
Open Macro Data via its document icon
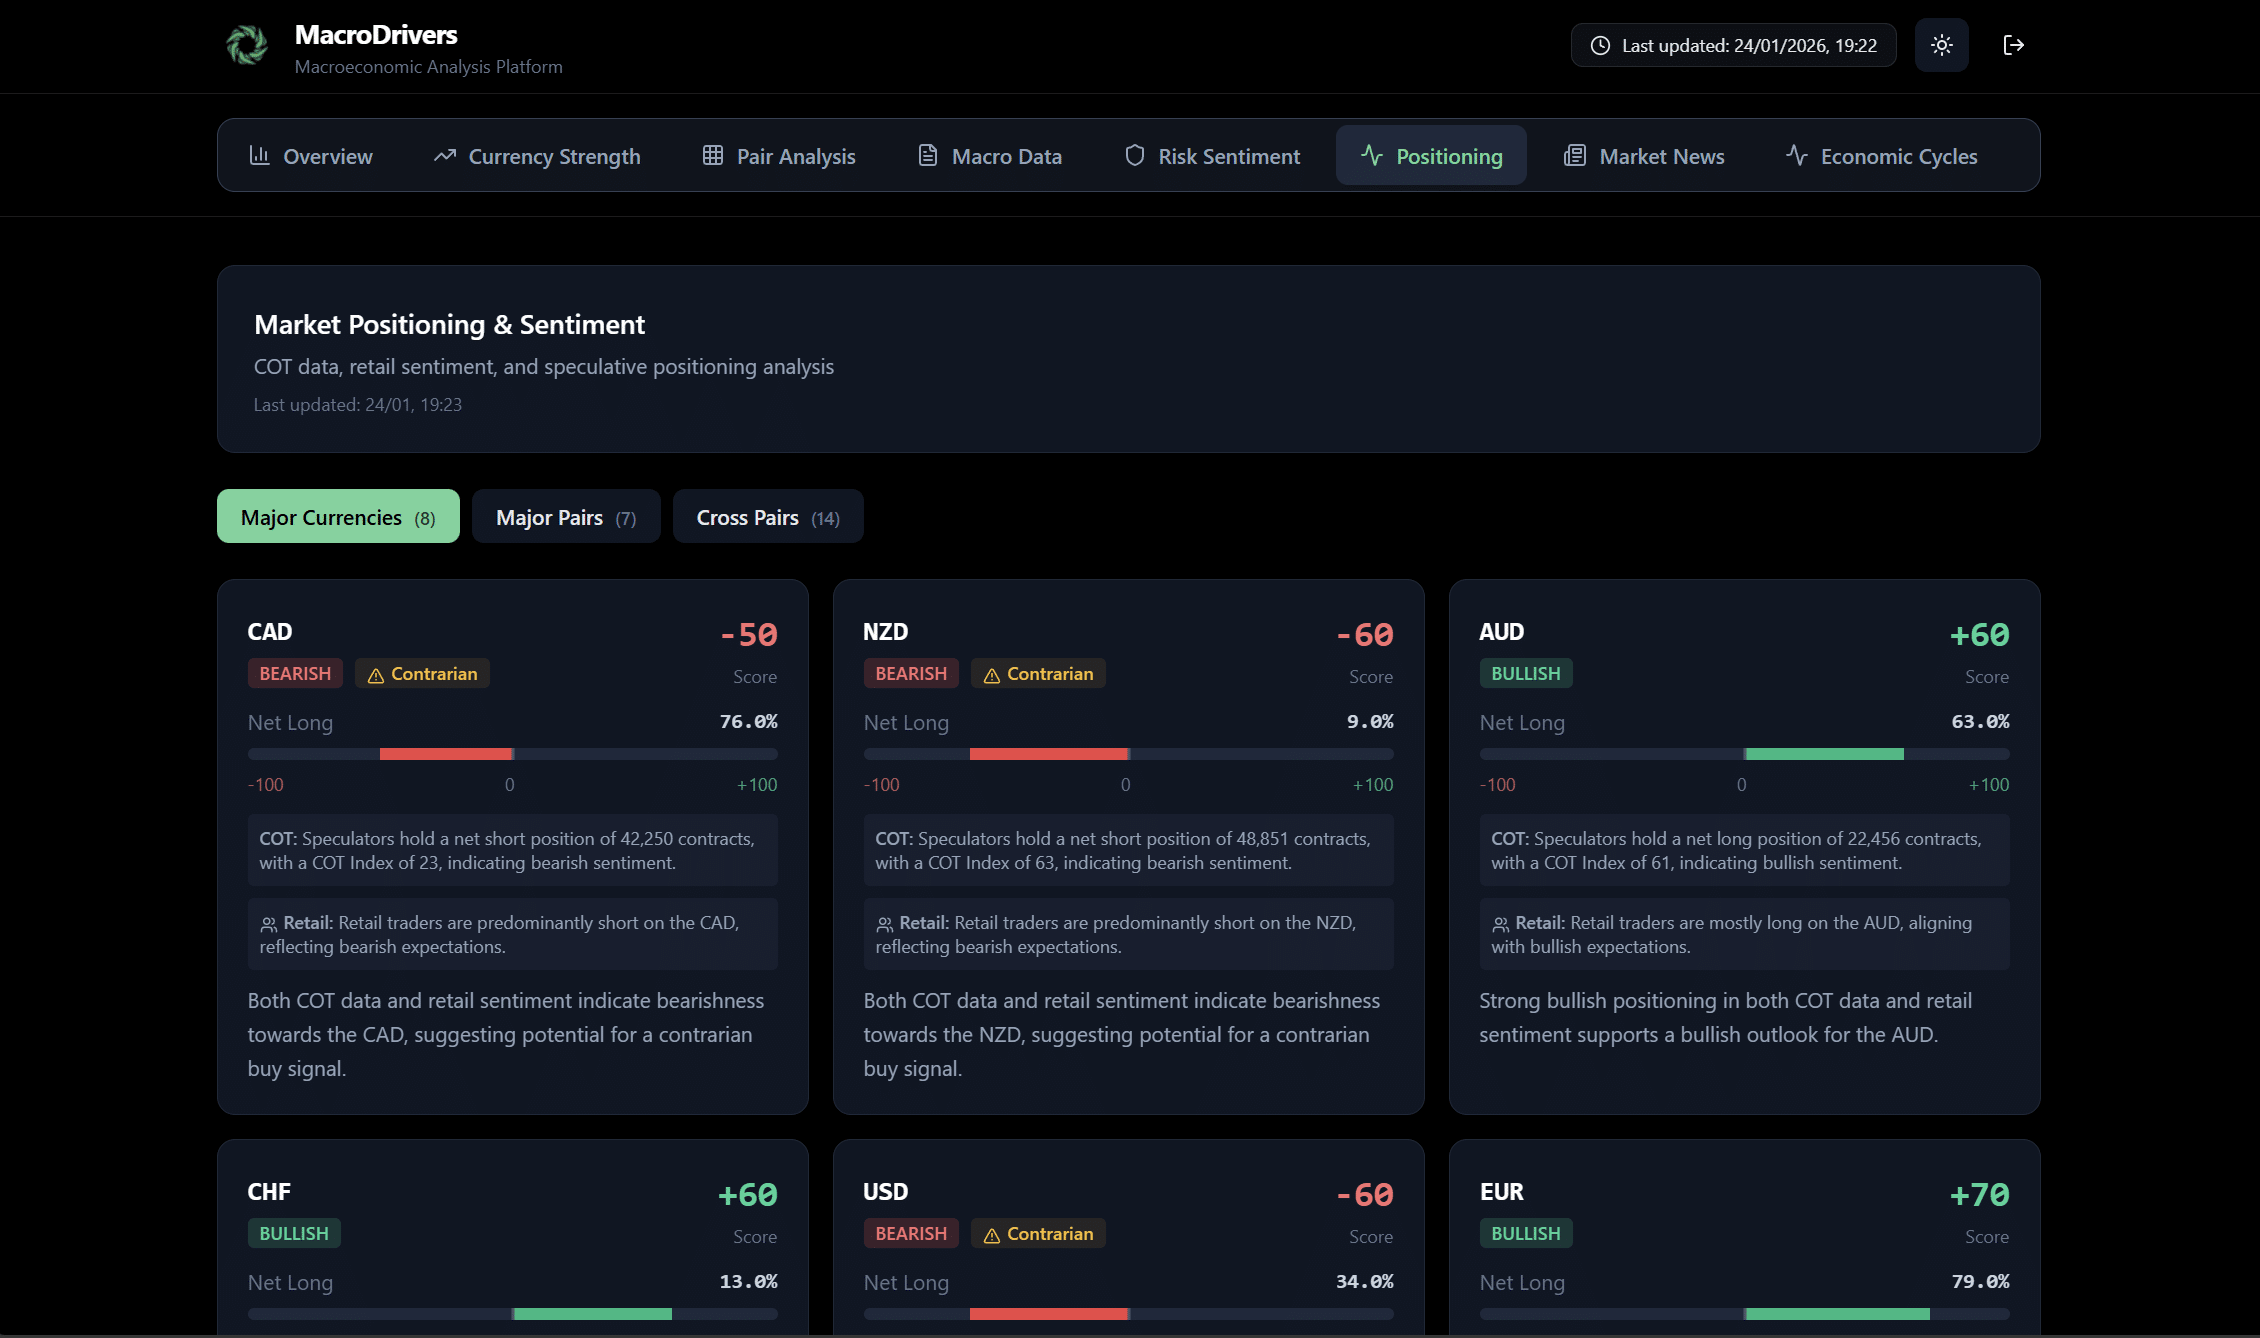tap(927, 155)
